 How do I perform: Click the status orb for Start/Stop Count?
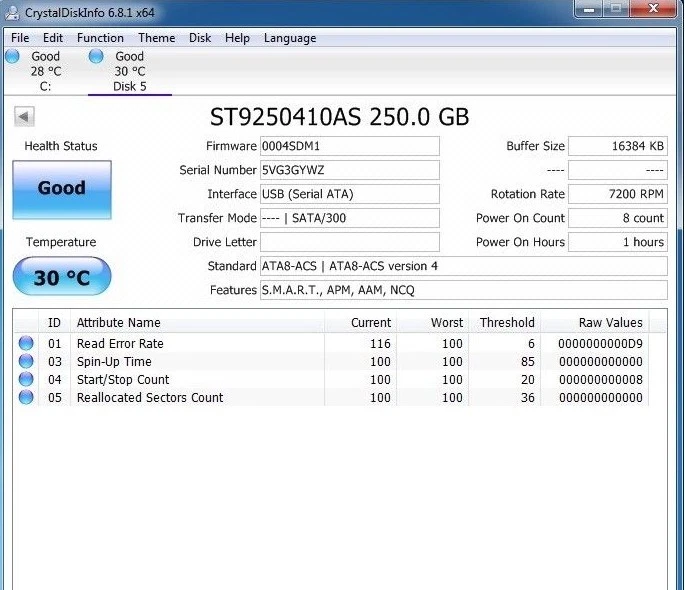[x=26, y=379]
